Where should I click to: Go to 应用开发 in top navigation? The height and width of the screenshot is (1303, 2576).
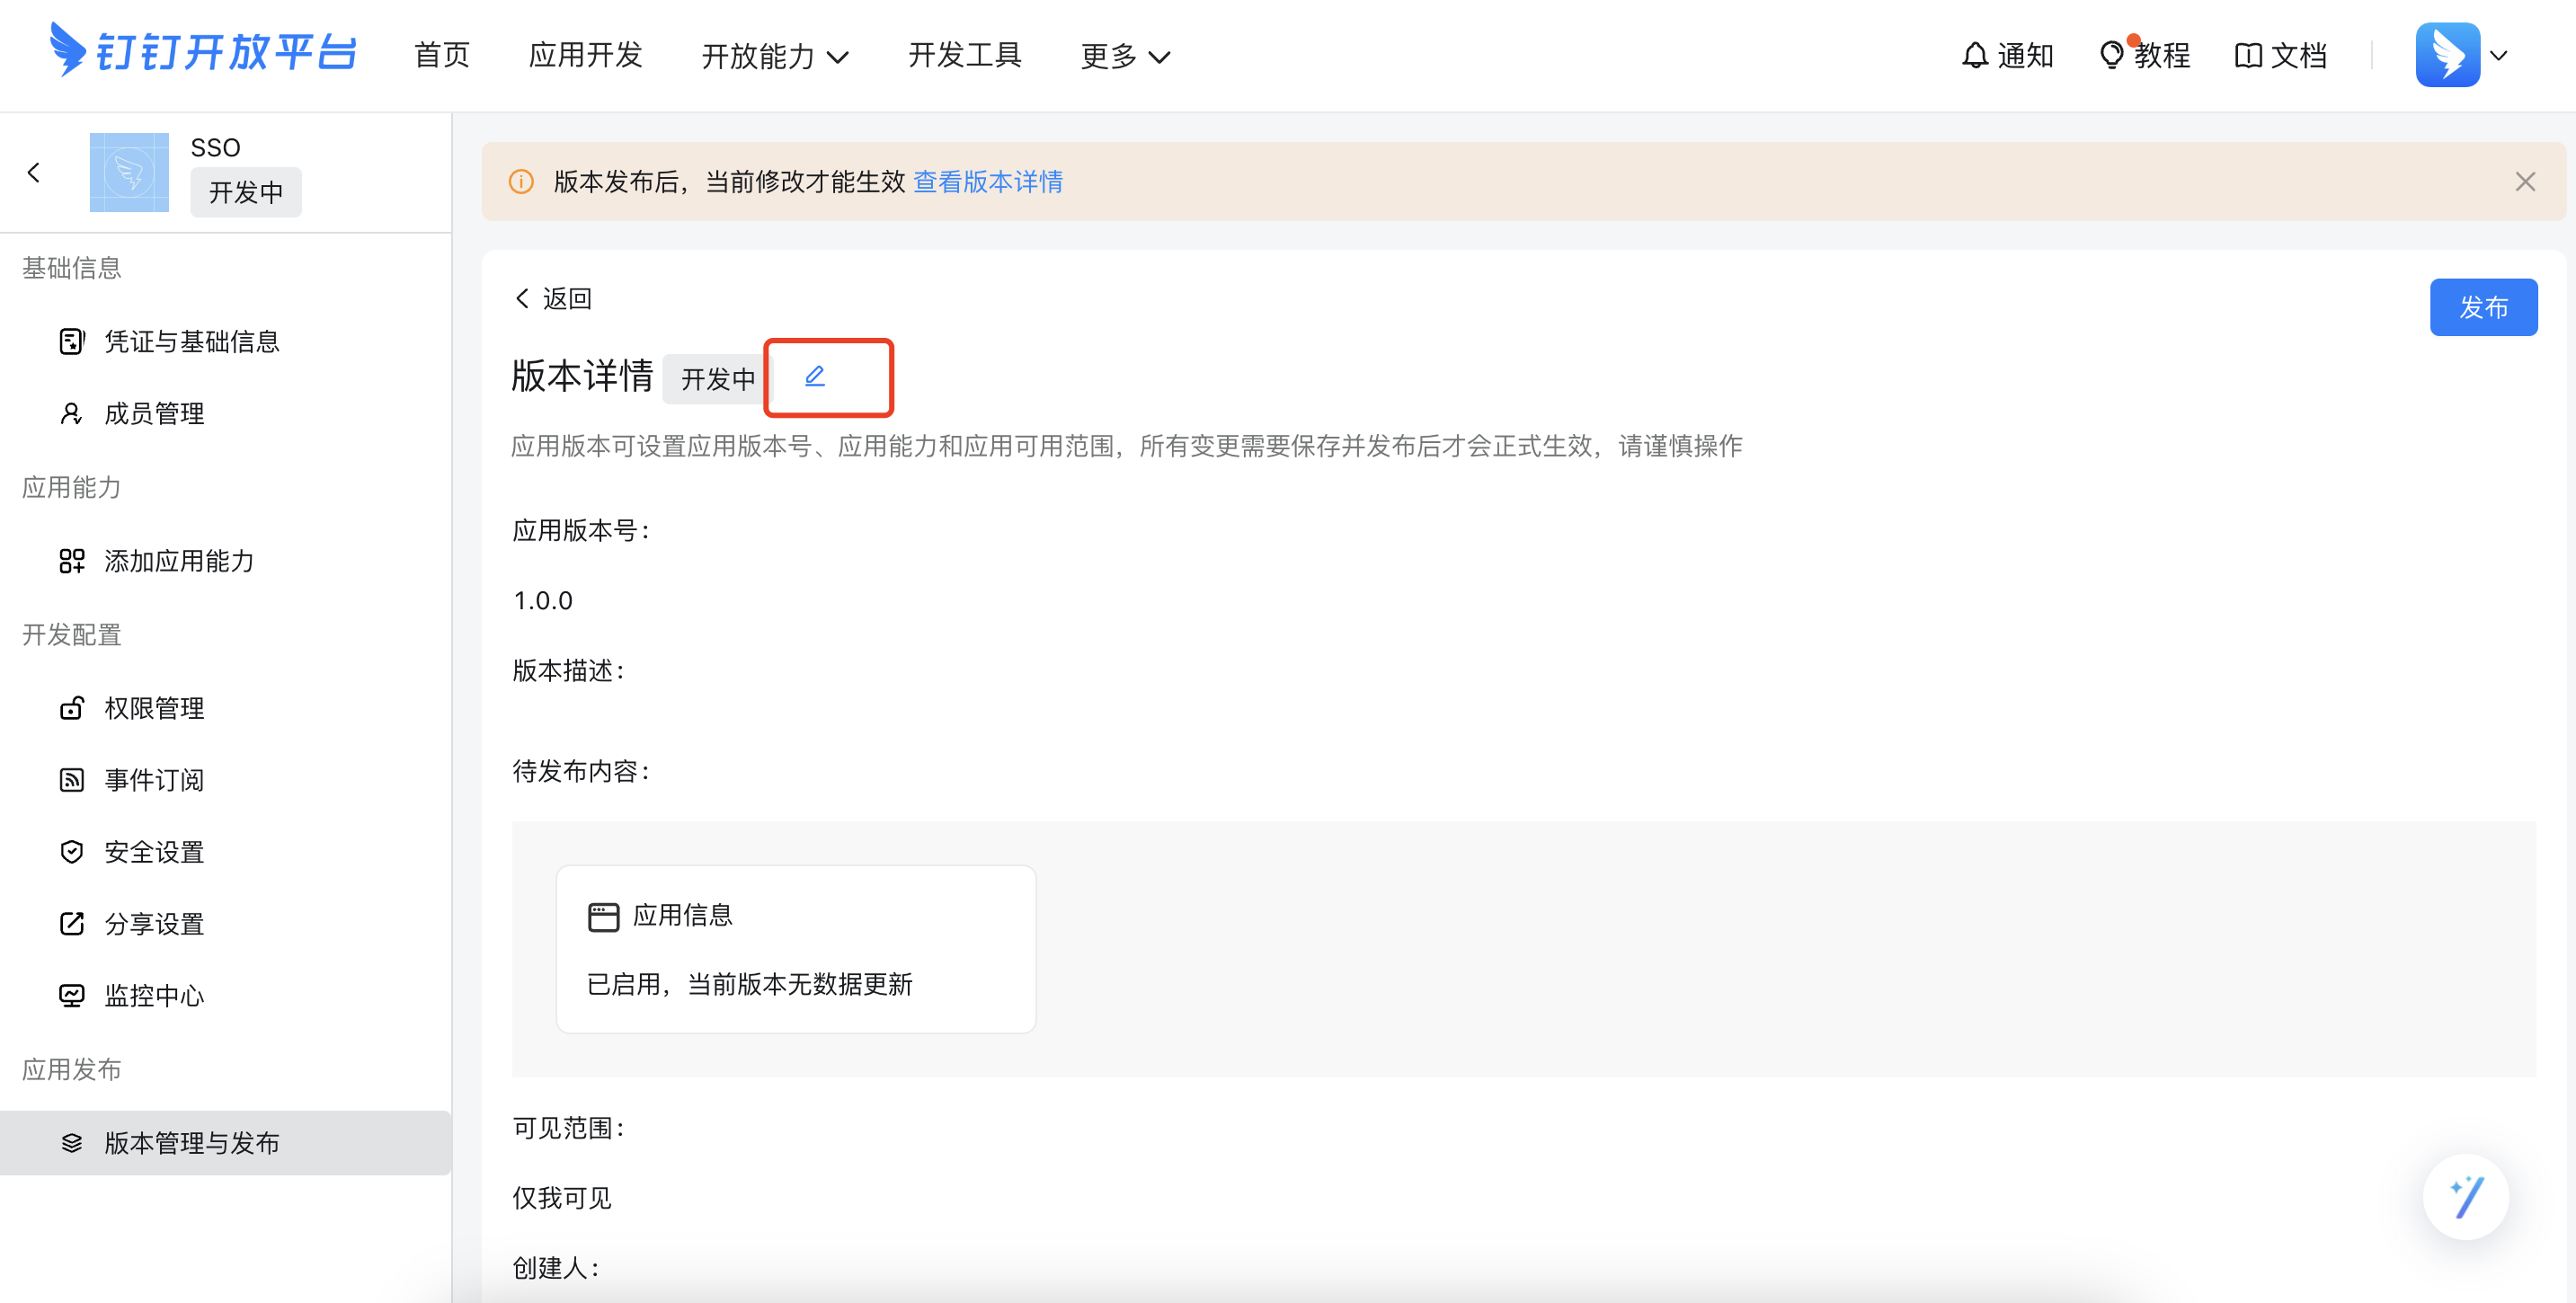pyautogui.click(x=585, y=56)
